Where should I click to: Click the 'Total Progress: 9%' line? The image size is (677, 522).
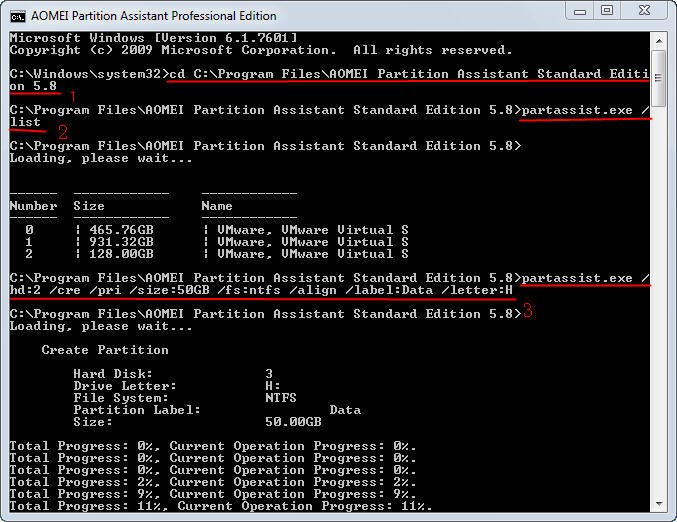213,494
